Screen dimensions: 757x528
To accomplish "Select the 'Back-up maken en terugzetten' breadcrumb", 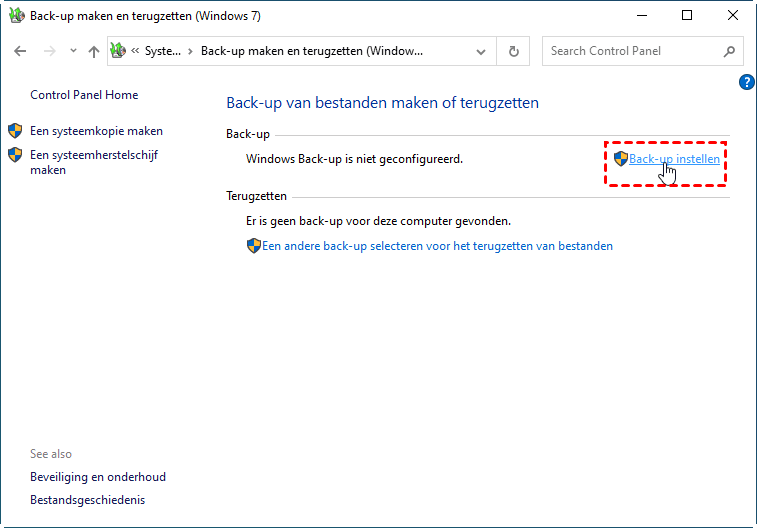I will [312, 51].
